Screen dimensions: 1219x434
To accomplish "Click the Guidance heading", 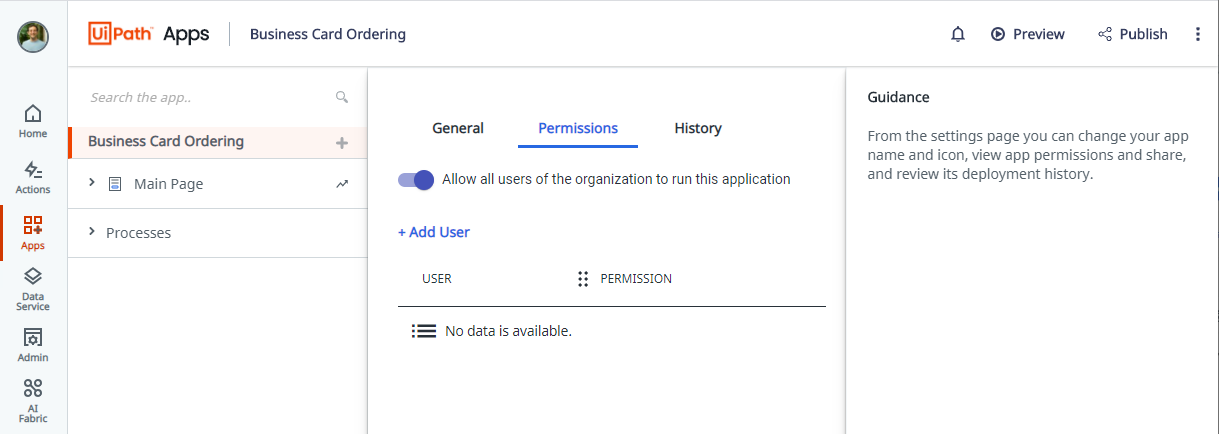I will [x=898, y=97].
